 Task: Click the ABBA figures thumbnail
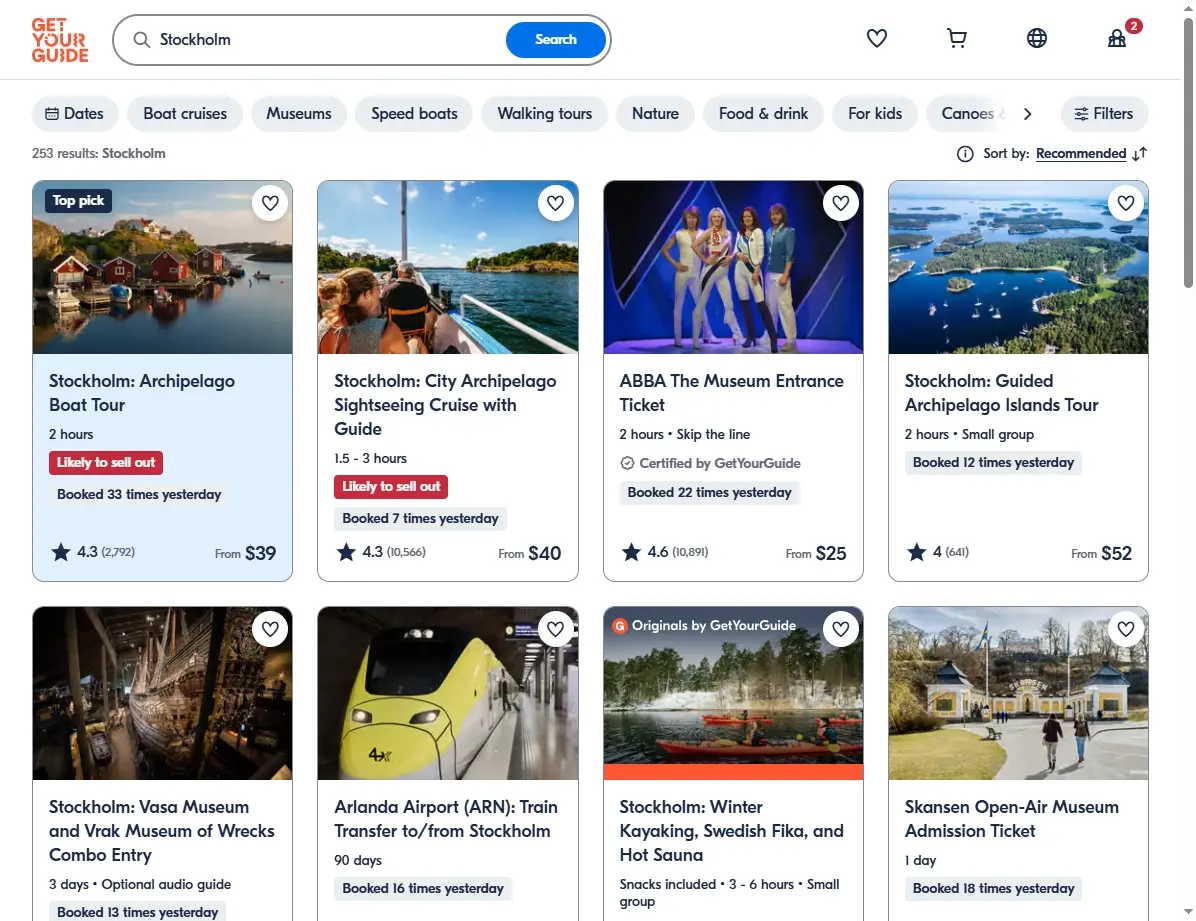click(733, 268)
